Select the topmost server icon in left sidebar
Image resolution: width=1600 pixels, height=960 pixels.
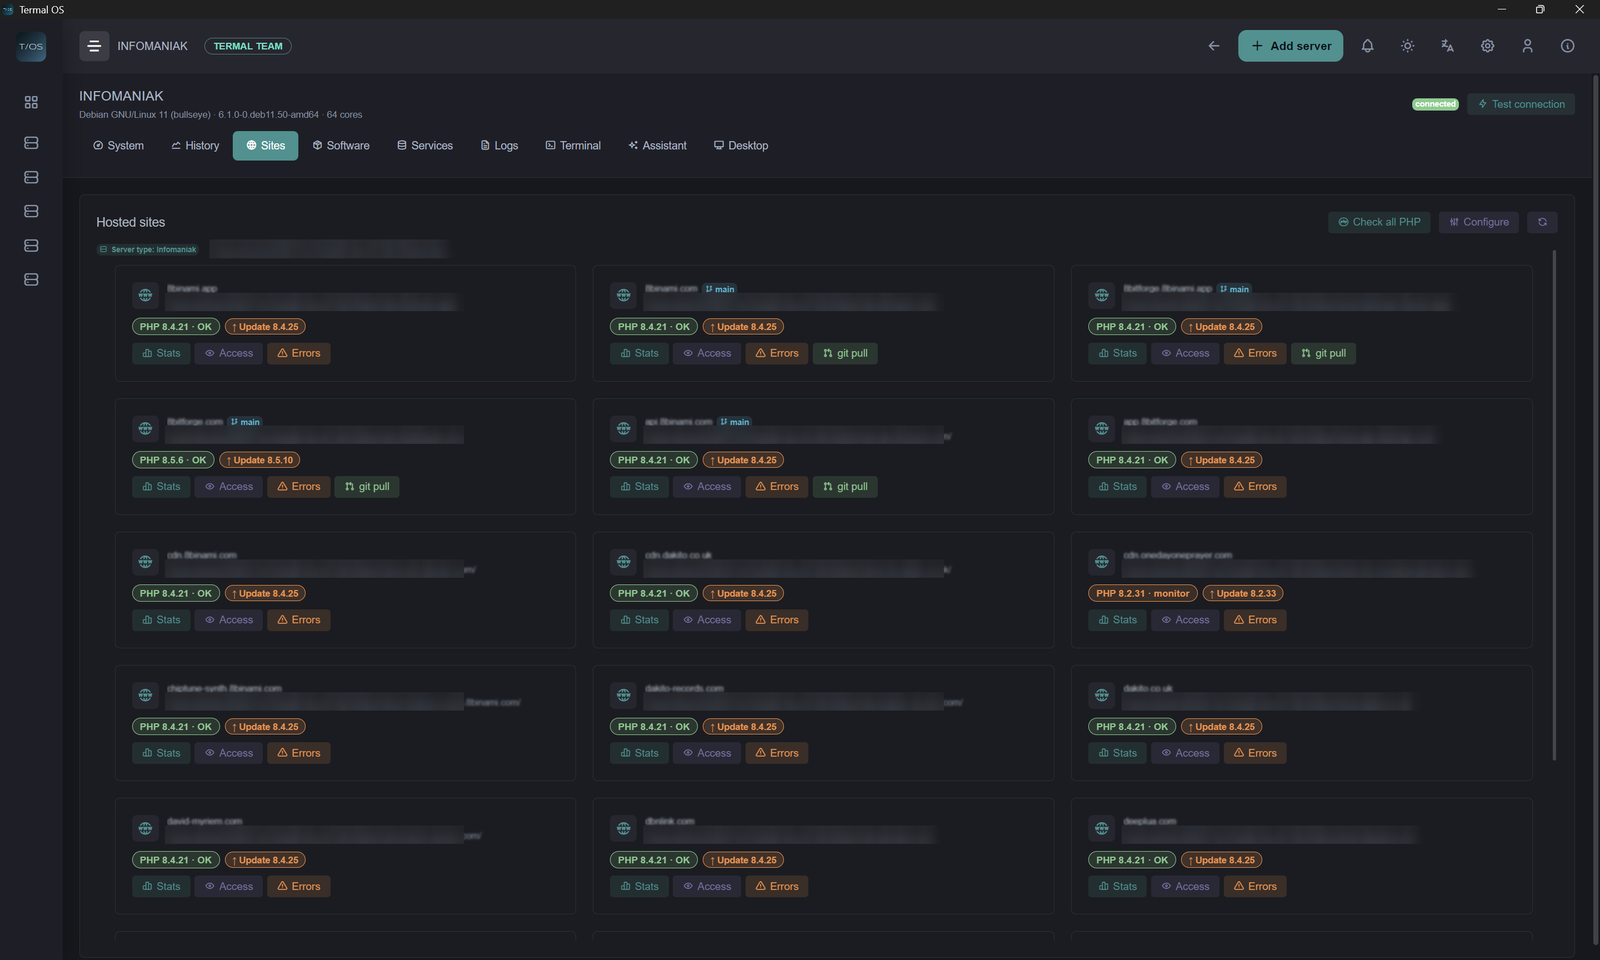[x=31, y=143]
